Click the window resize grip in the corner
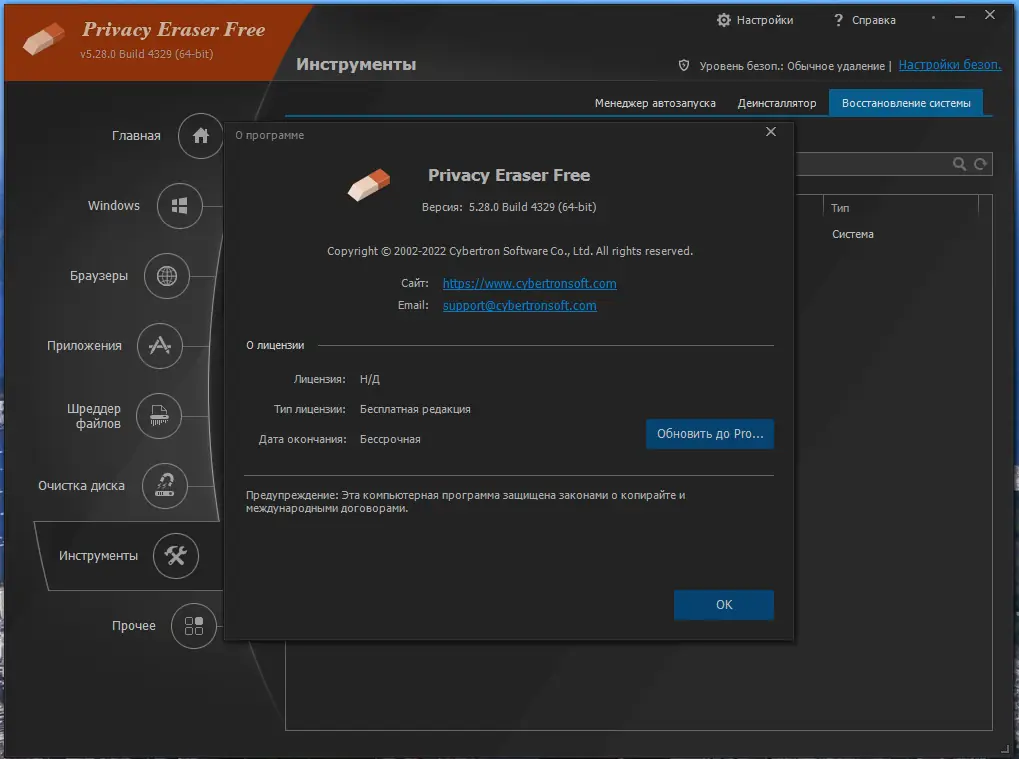Viewport: 1019px width, 759px height. 1007,748
